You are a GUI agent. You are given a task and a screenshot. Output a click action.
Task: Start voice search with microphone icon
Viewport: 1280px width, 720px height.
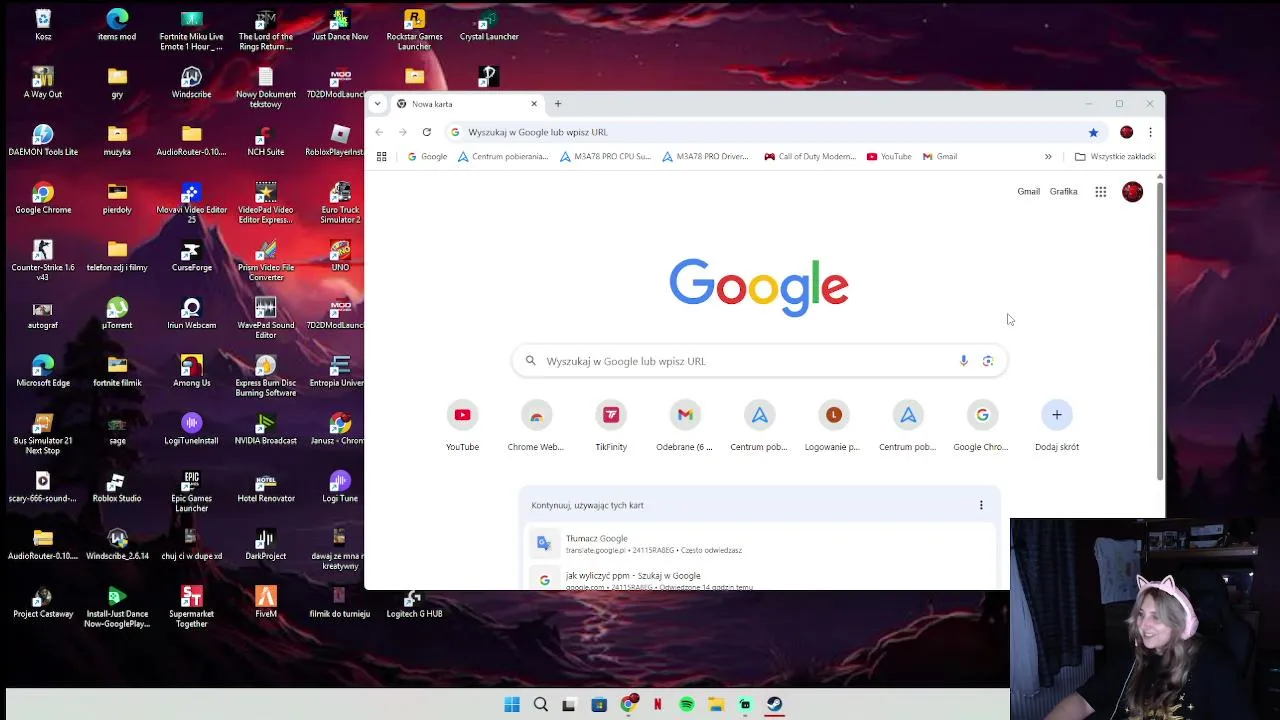click(x=963, y=361)
